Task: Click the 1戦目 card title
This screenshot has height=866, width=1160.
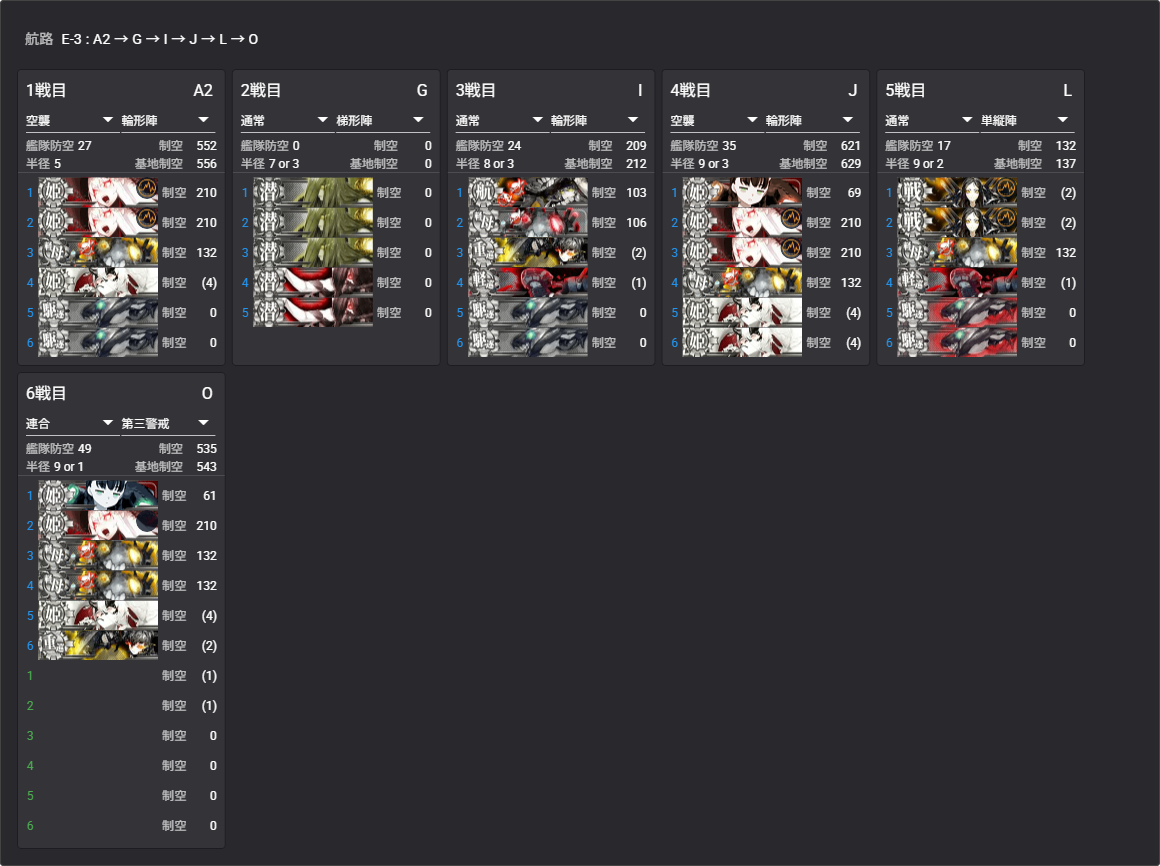Action: tap(46, 90)
